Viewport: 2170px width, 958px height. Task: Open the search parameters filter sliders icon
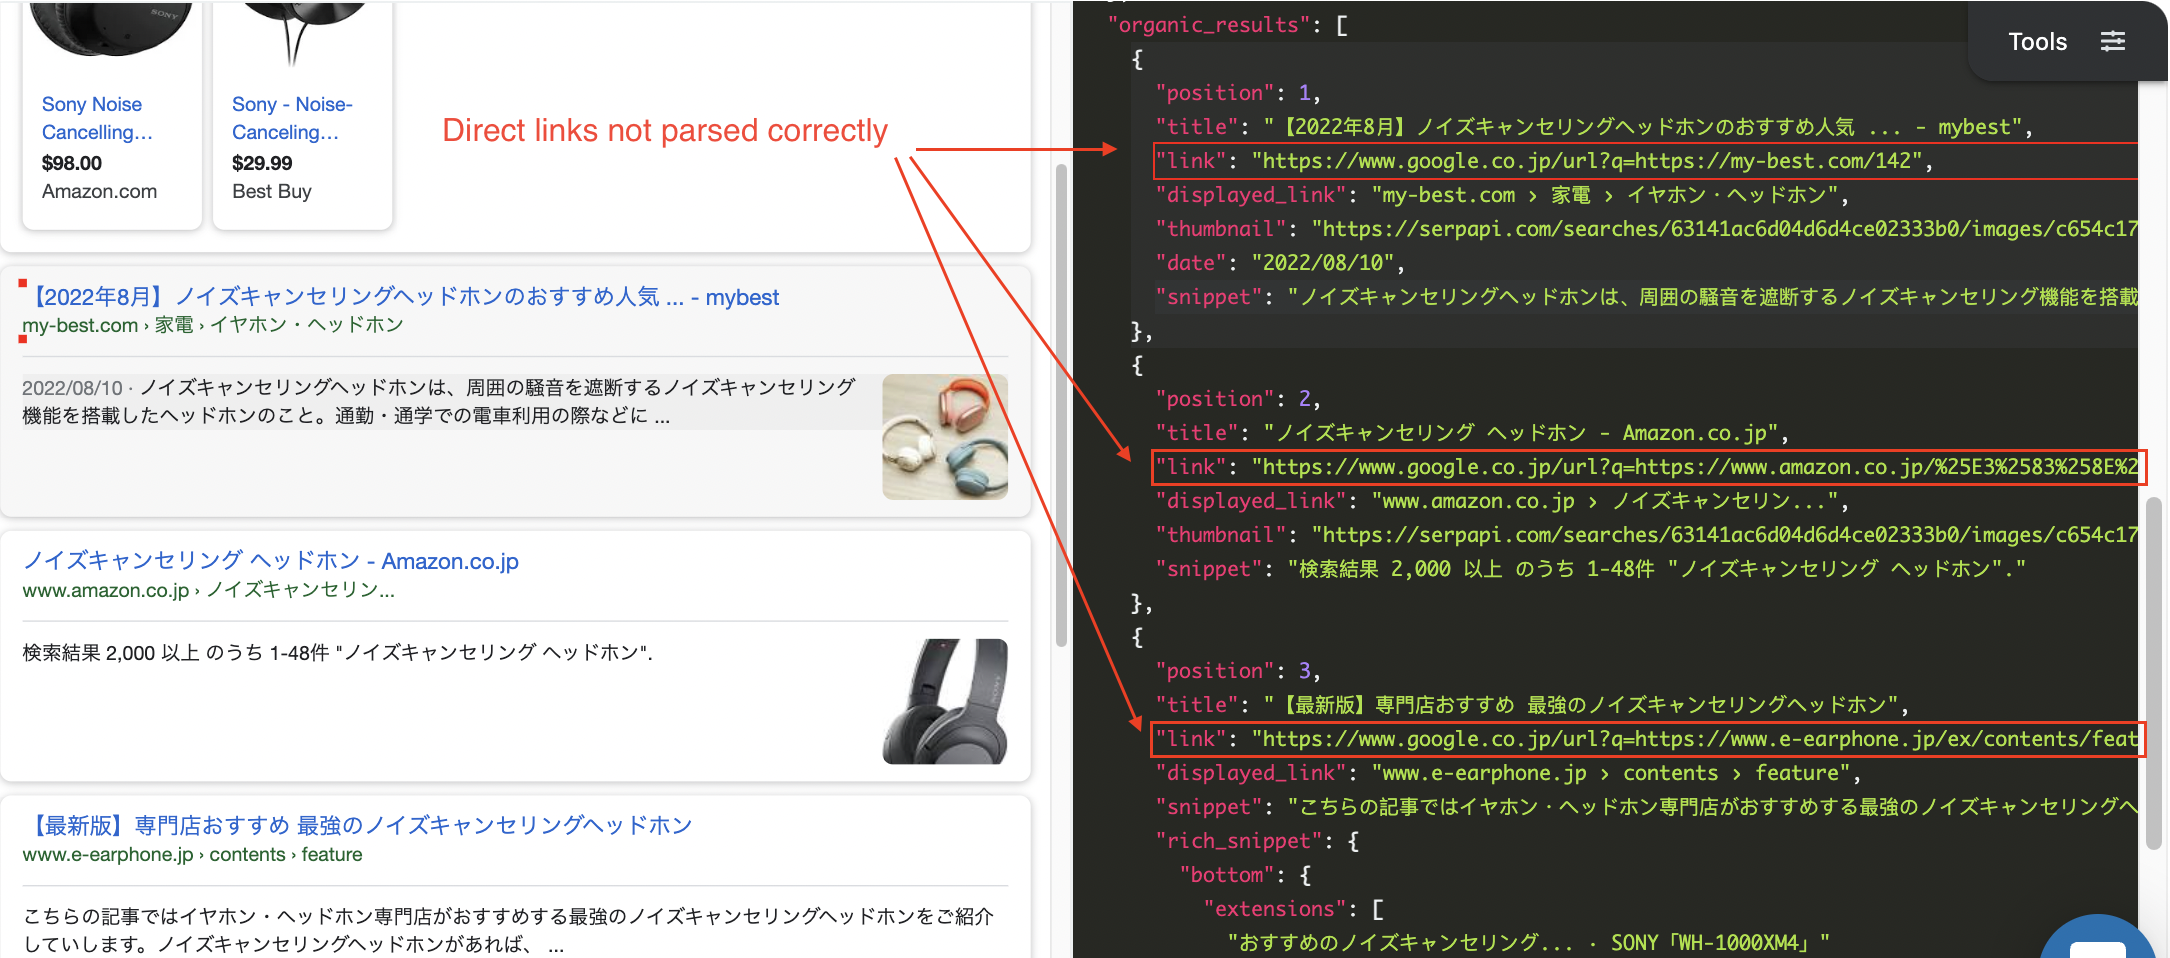click(2113, 41)
